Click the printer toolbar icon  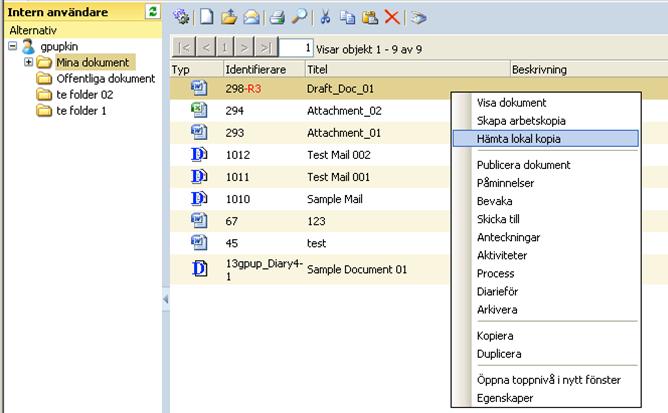pyautogui.click(x=277, y=17)
